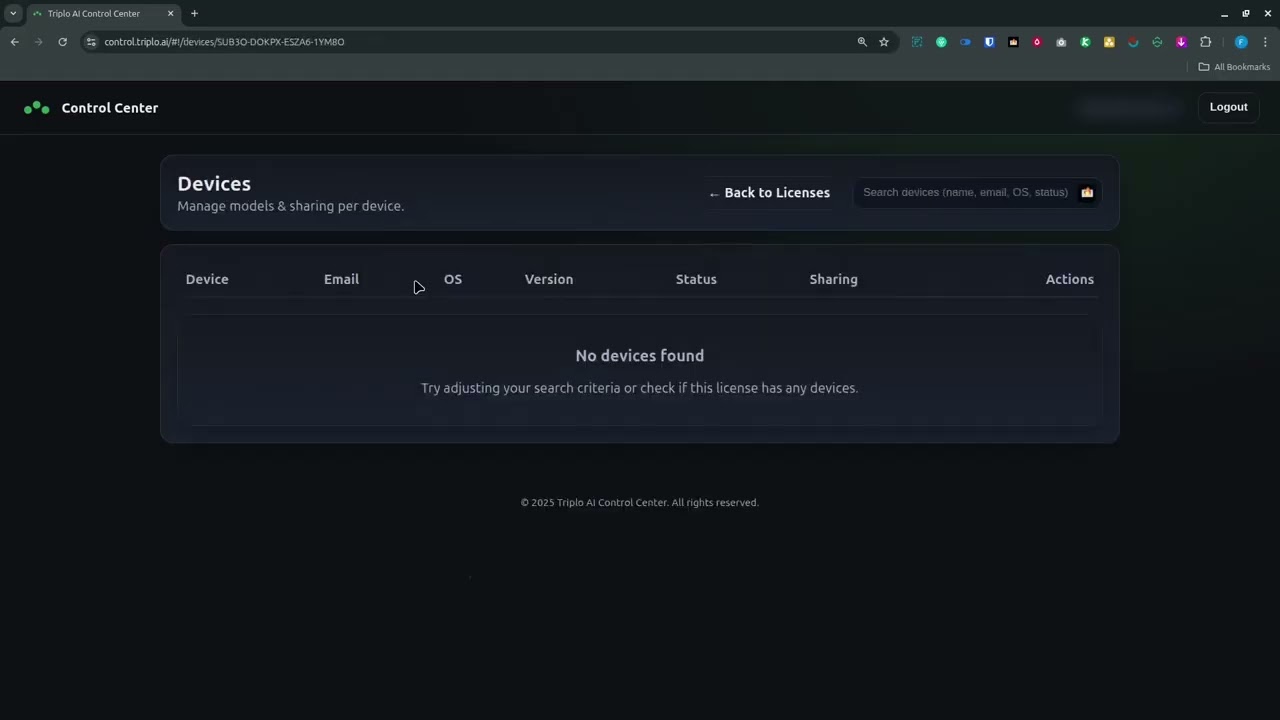Click the green K extension icon
Viewport: 1280px width, 720px height.
1085,42
